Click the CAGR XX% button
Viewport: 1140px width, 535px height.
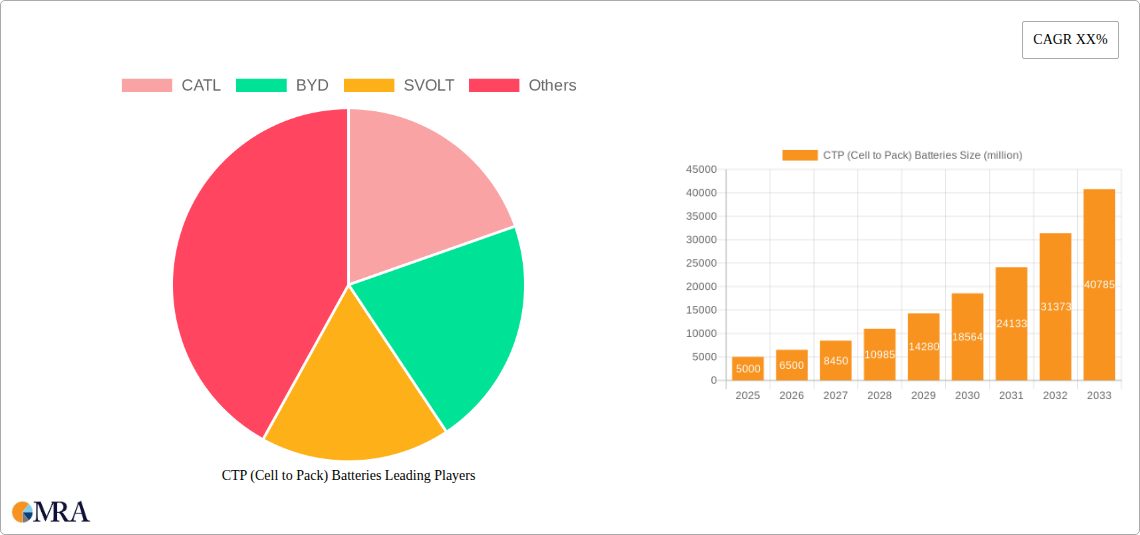pyautogui.click(x=1070, y=40)
